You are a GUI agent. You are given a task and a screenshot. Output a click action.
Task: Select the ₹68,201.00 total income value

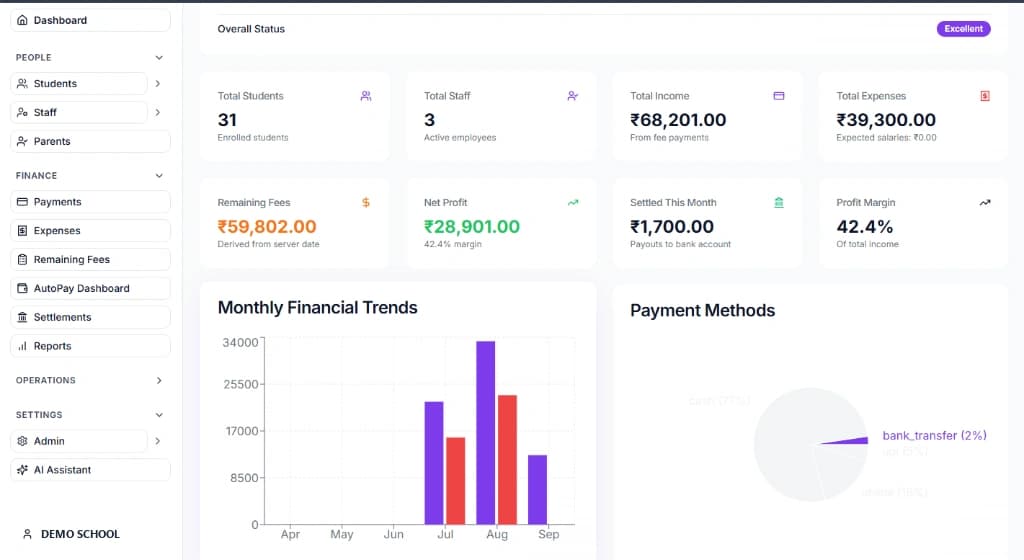pos(678,120)
